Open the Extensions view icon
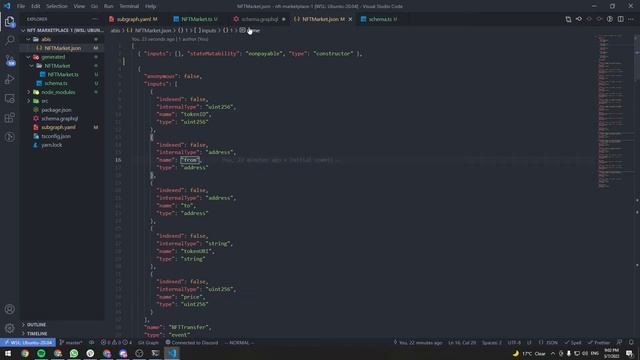The height and width of the screenshot is (360, 640). (9, 118)
